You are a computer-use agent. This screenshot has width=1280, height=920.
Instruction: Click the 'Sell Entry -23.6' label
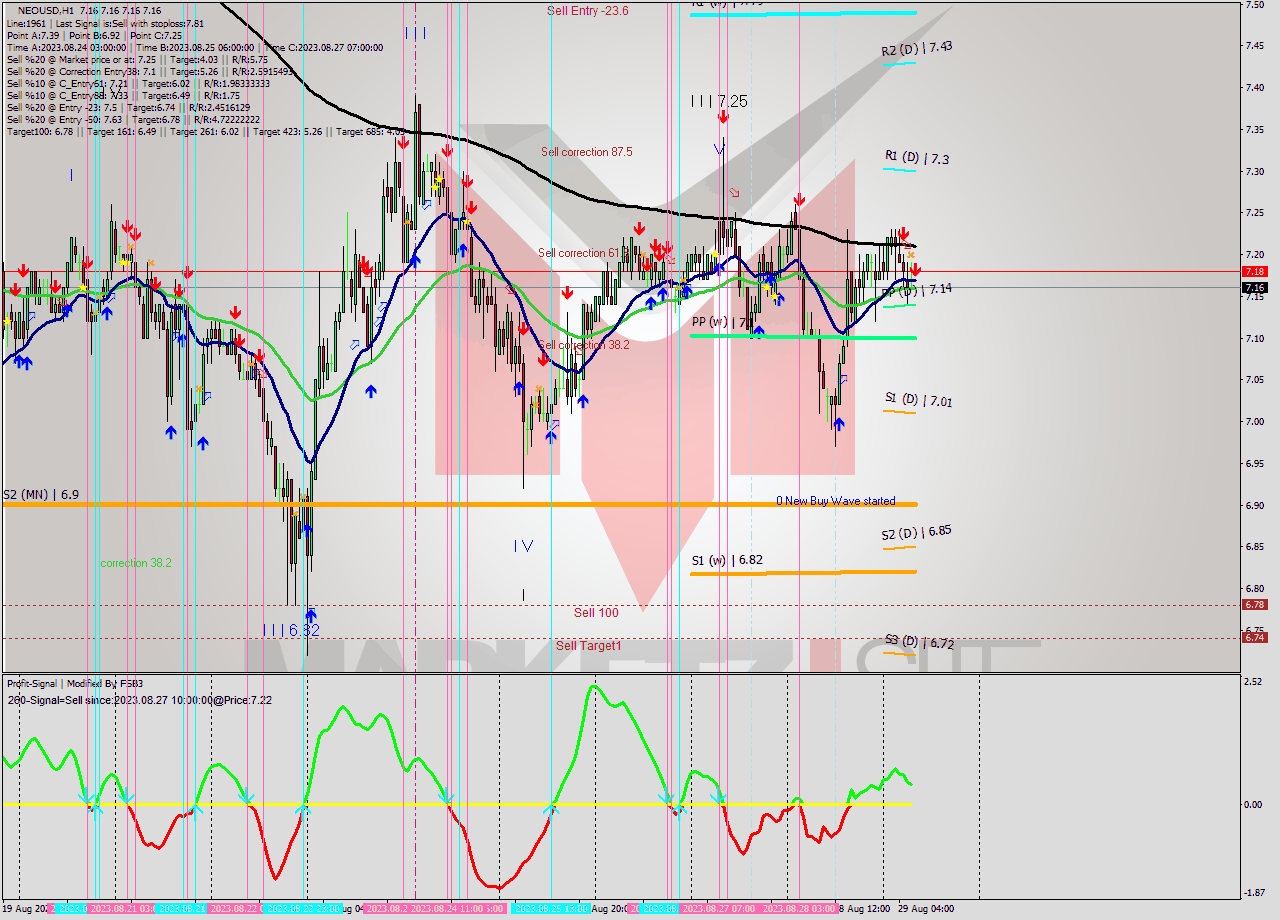[x=588, y=10]
